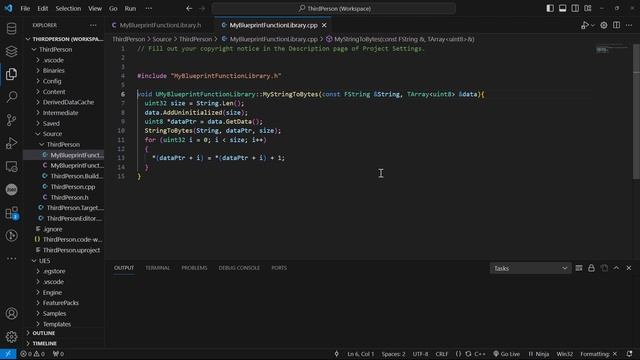This screenshot has height=360, width=640.
Task: Open the Run menu
Action: (130, 8)
